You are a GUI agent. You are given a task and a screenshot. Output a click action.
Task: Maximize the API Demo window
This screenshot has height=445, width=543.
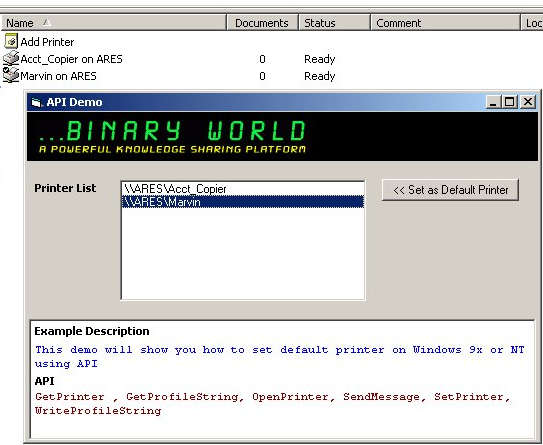click(x=509, y=102)
